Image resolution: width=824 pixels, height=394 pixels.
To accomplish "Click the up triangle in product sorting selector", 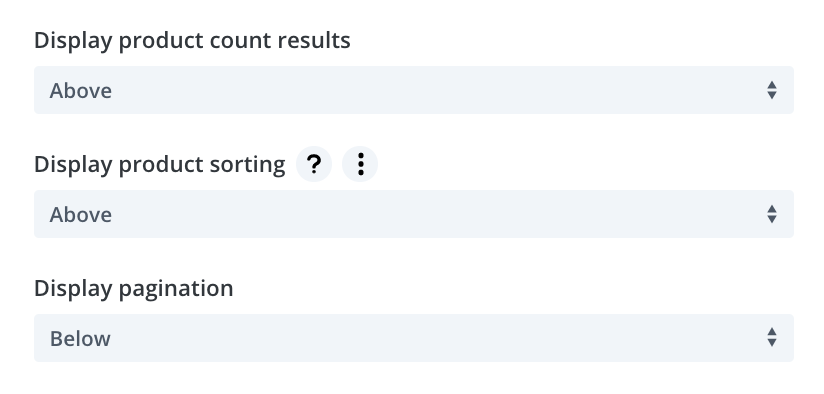I will tap(771, 209).
